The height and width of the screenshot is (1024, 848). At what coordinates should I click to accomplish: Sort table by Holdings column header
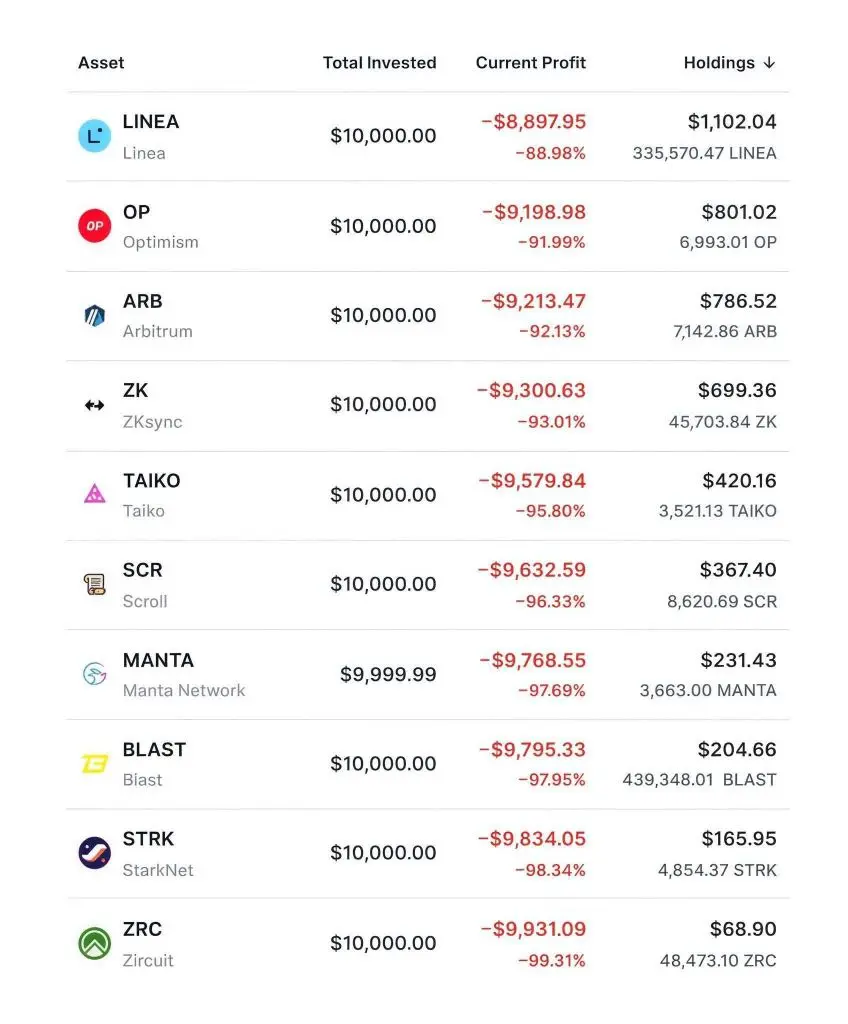pyautogui.click(x=718, y=62)
